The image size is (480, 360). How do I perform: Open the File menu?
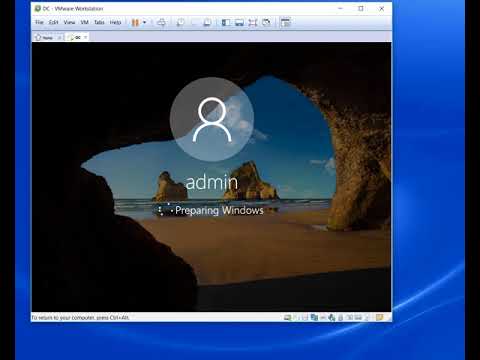[39, 22]
